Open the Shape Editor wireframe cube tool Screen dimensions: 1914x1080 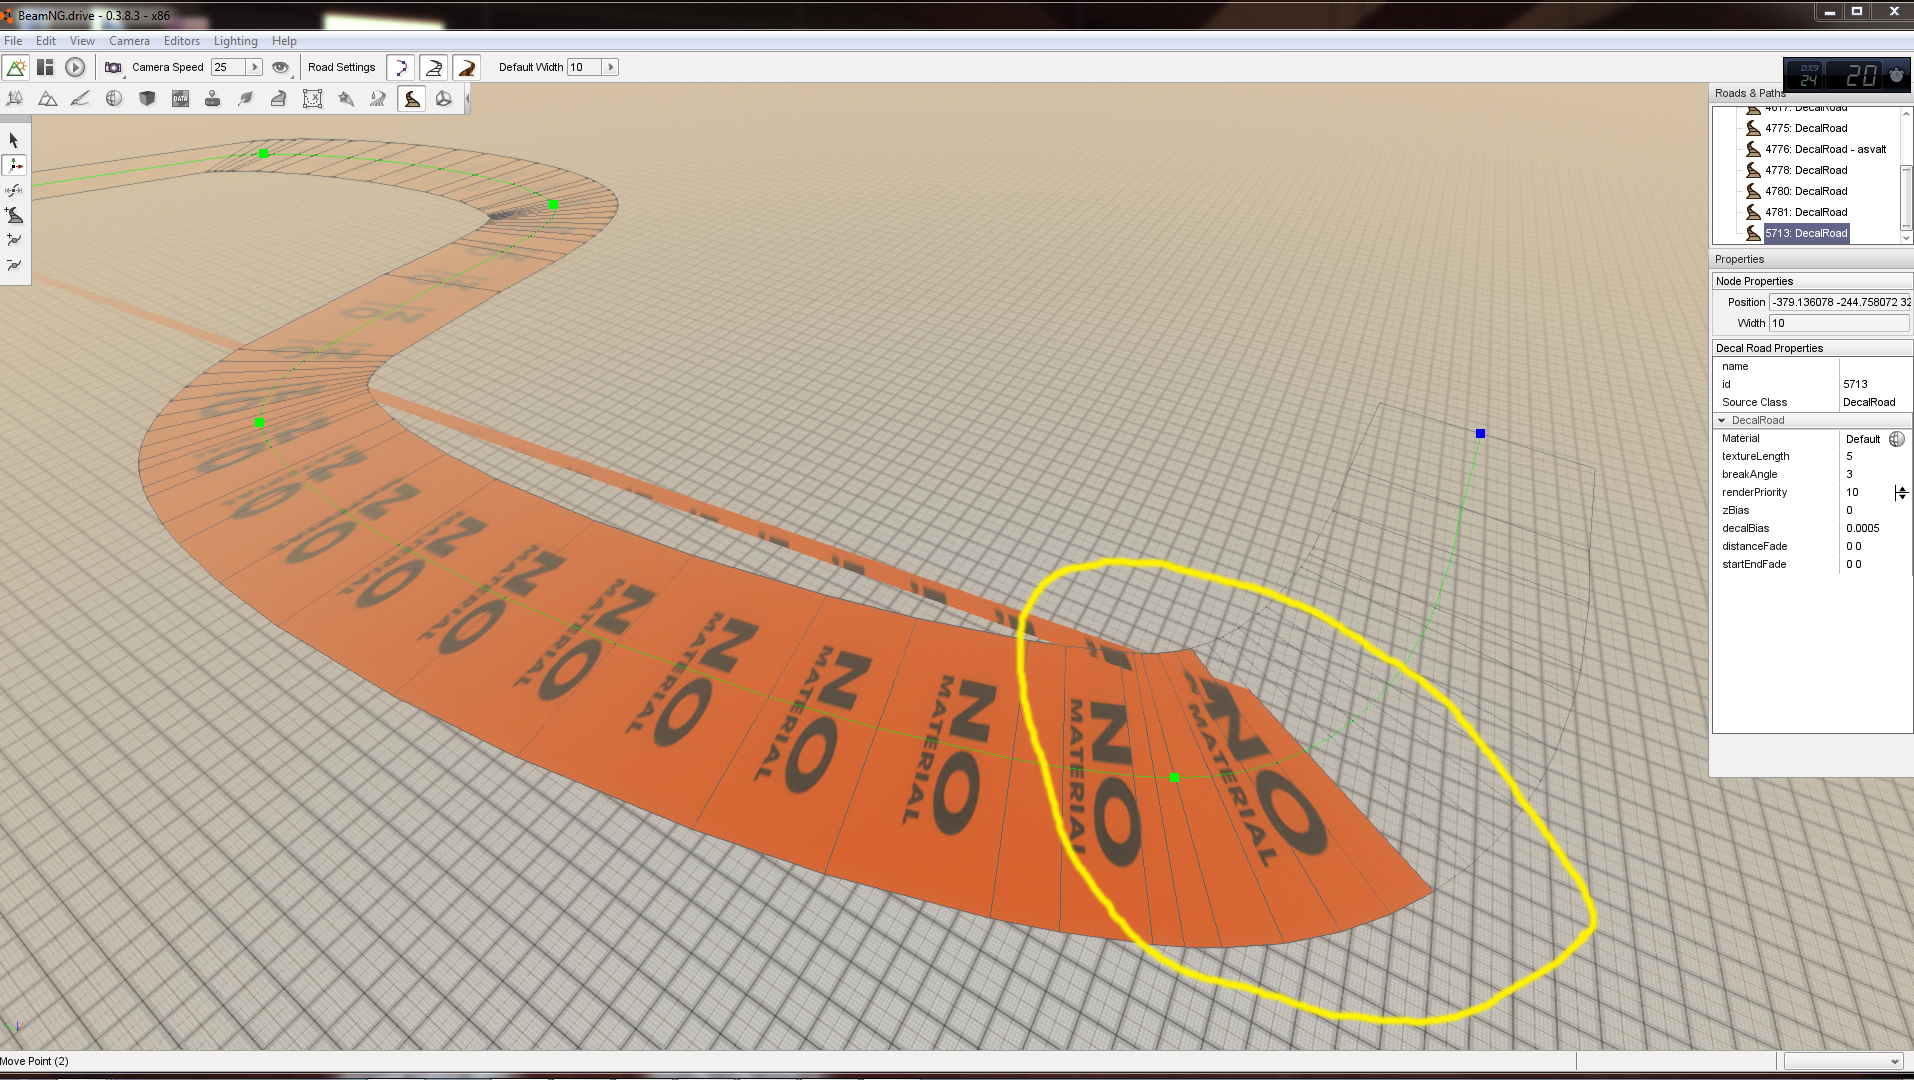[444, 98]
